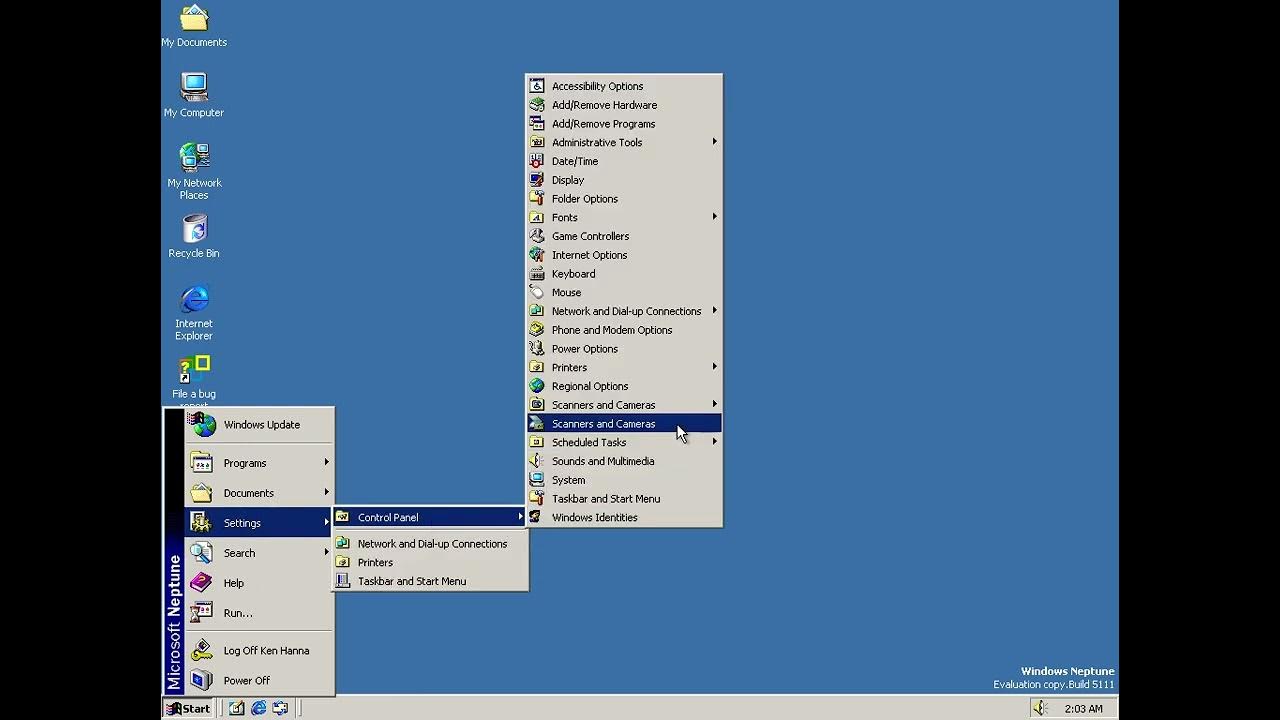Expand the Programs submenu arrow

click(x=326, y=462)
